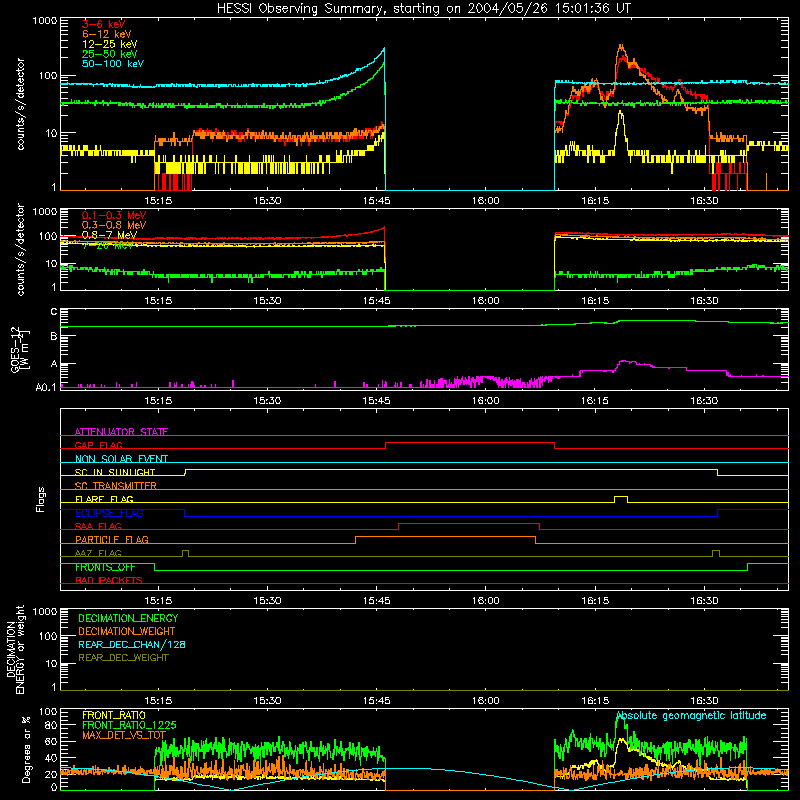800x800 pixels.
Task: Click the yellow FRONT_RATIO legend entry
Action: point(114,715)
